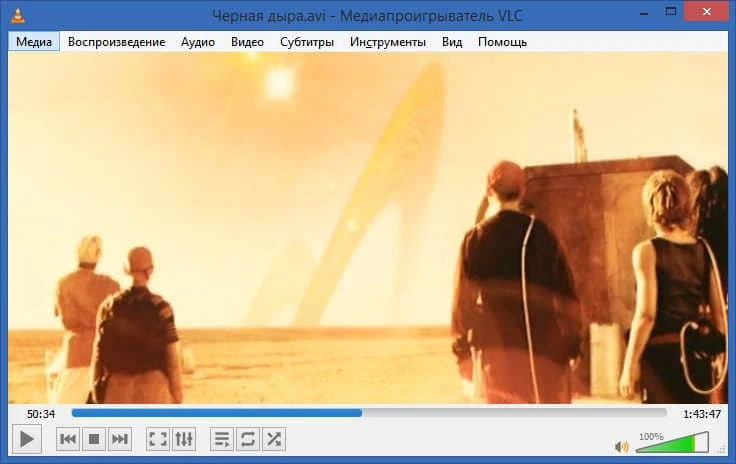Screen dimensions: 736x464
Task: Minimize the VLC player window
Action: 644,12
